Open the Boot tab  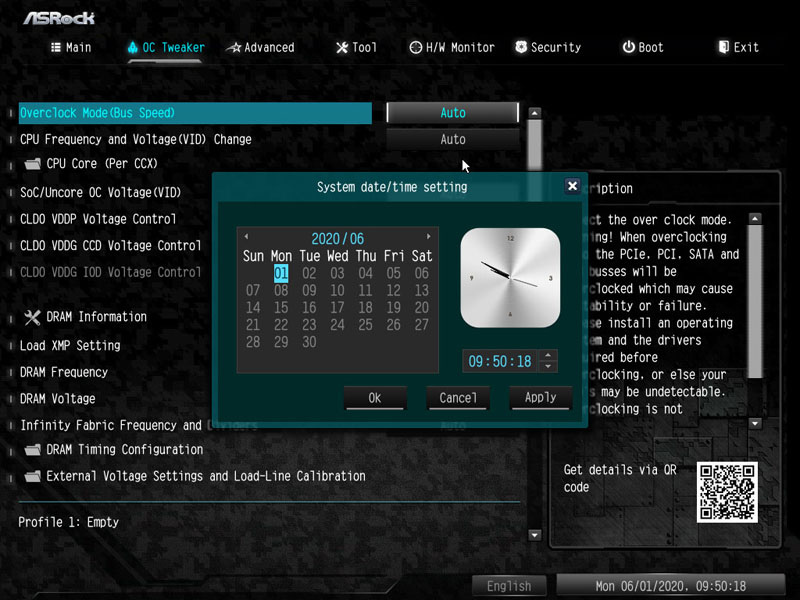643,47
